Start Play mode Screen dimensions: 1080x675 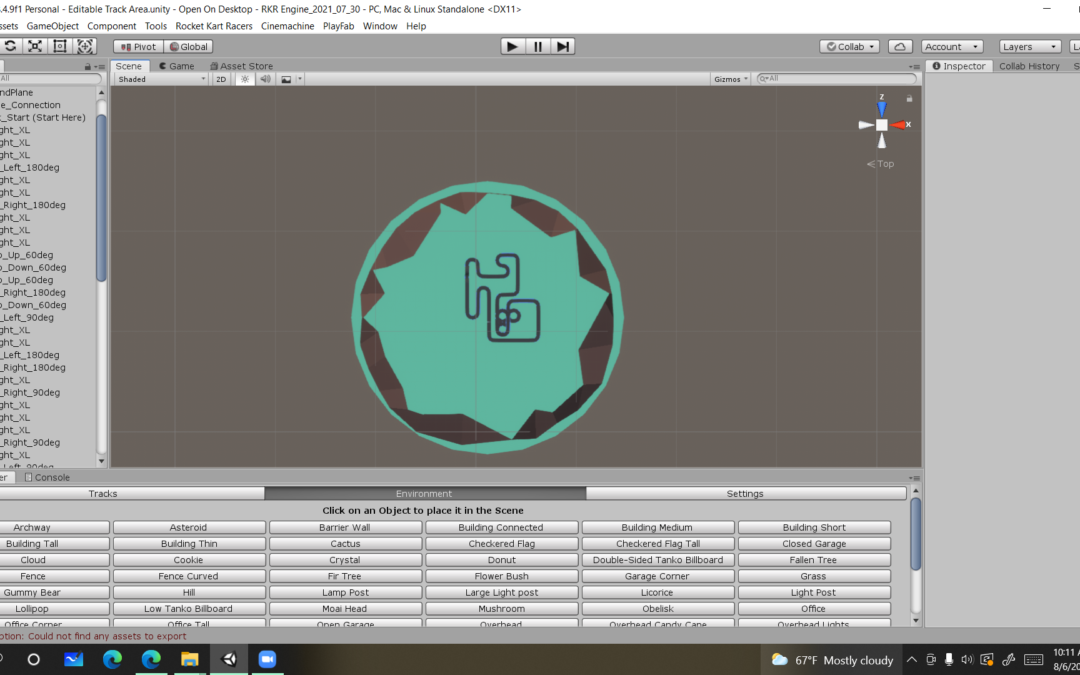click(512, 46)
